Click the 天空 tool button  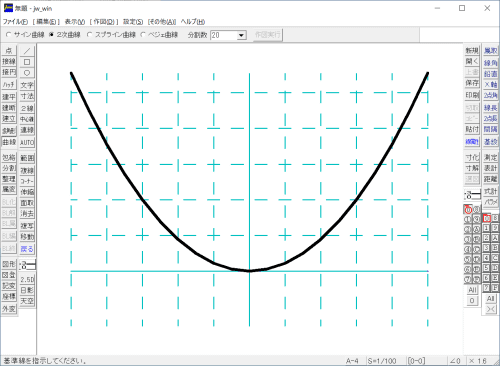(x=27, y=301)
